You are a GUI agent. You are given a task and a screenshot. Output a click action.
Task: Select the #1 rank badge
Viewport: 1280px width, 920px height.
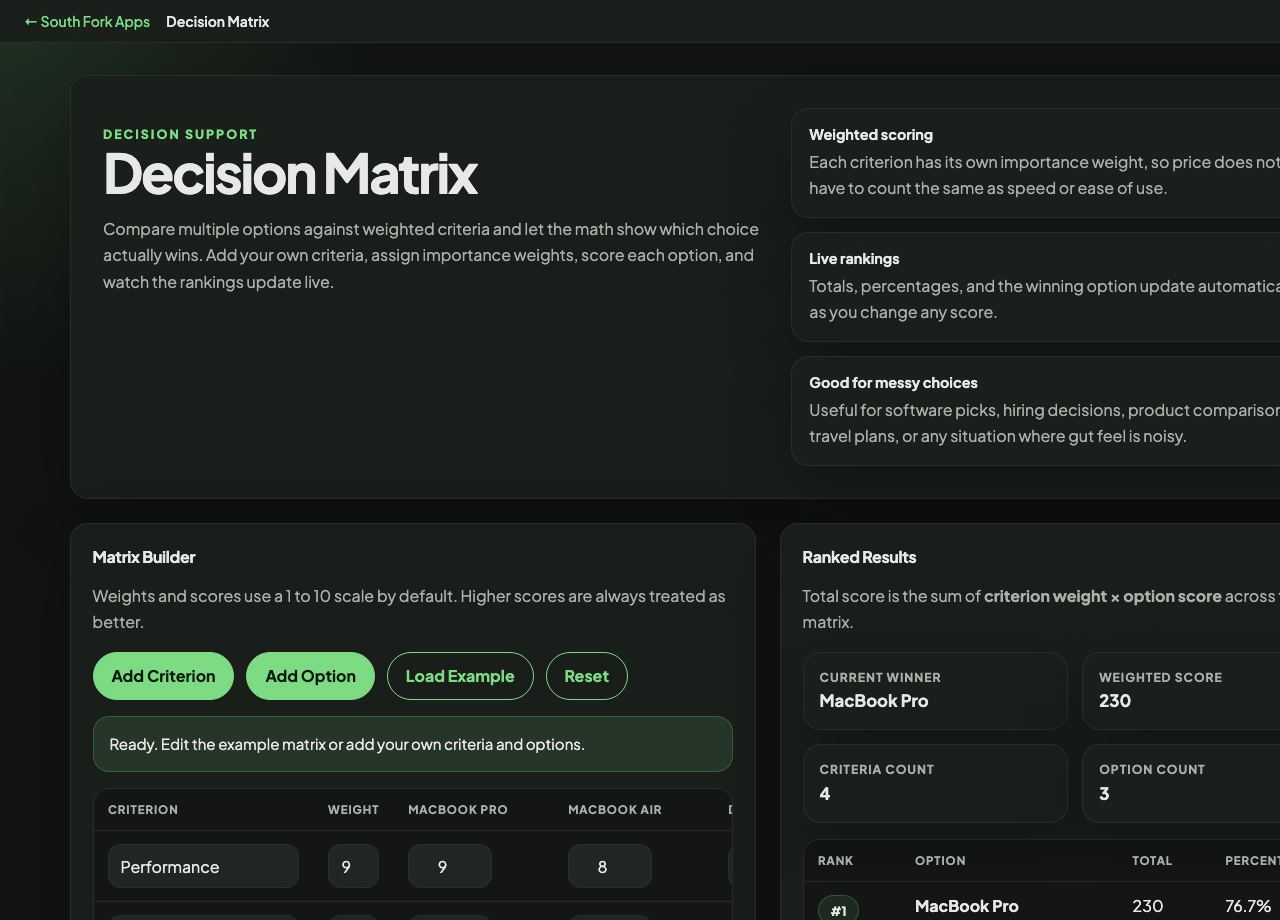pyautogui.click(x=838, y=909)
